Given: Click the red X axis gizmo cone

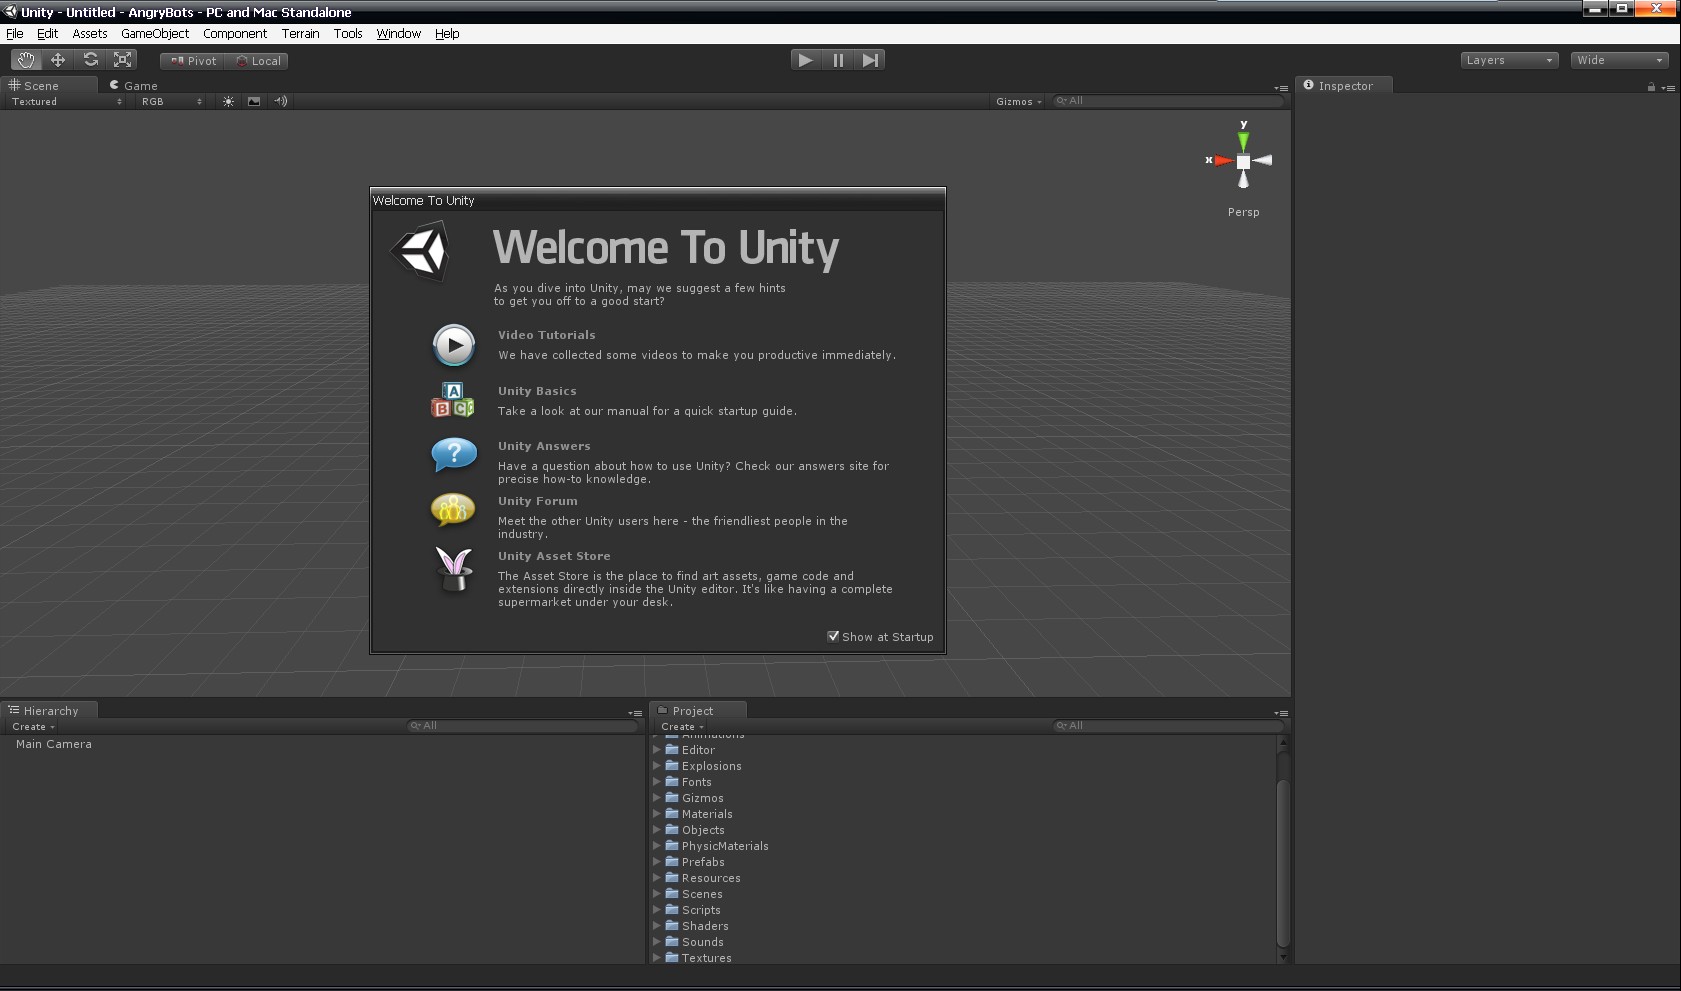Looking at the screenshot, I should click(1224, 160).
